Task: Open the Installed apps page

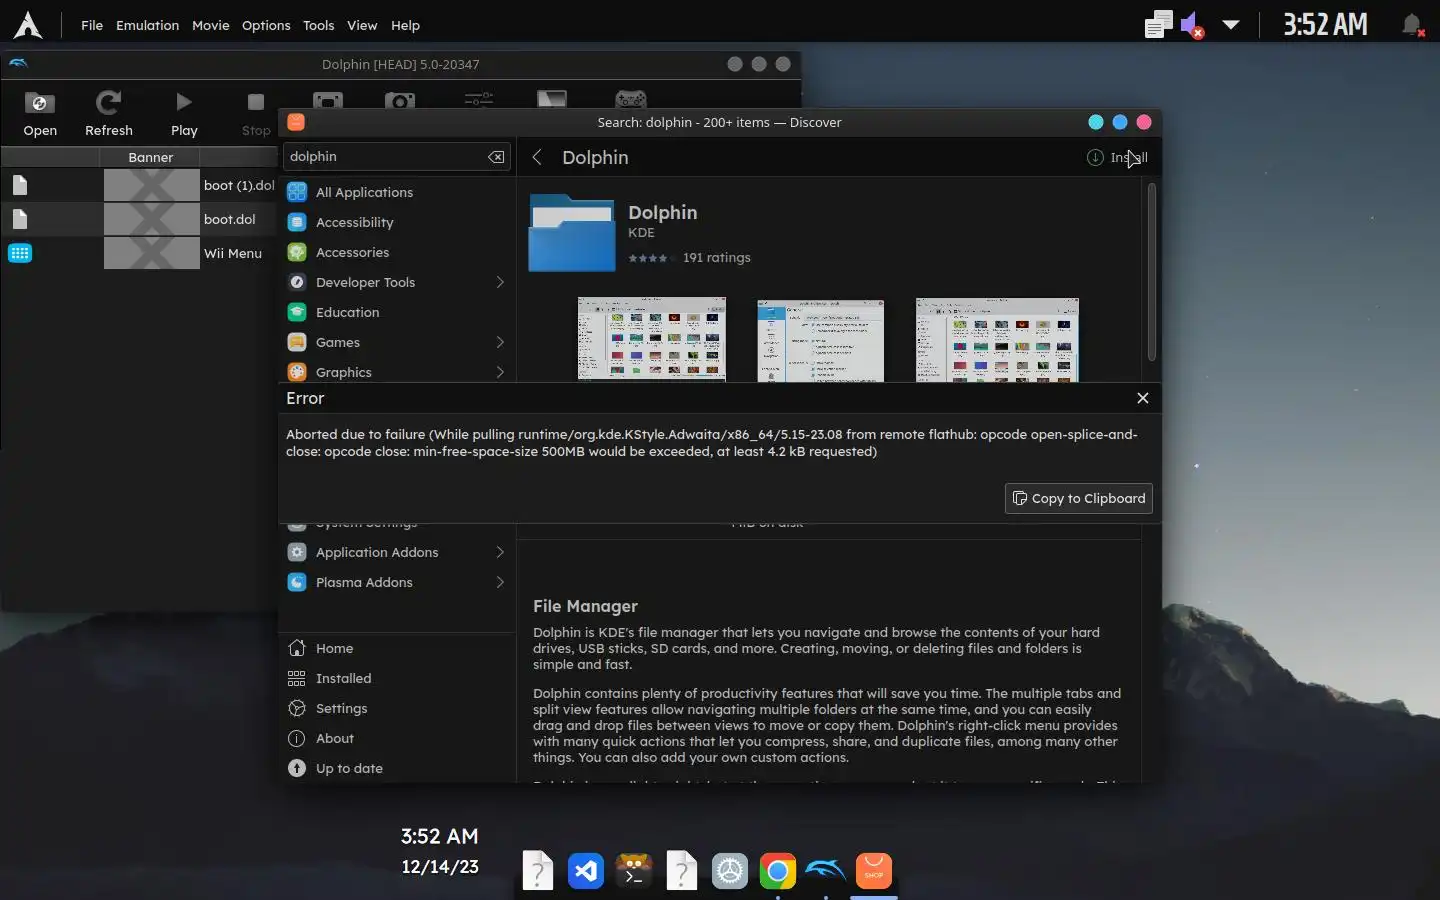Action: click(x=397, y=678)
